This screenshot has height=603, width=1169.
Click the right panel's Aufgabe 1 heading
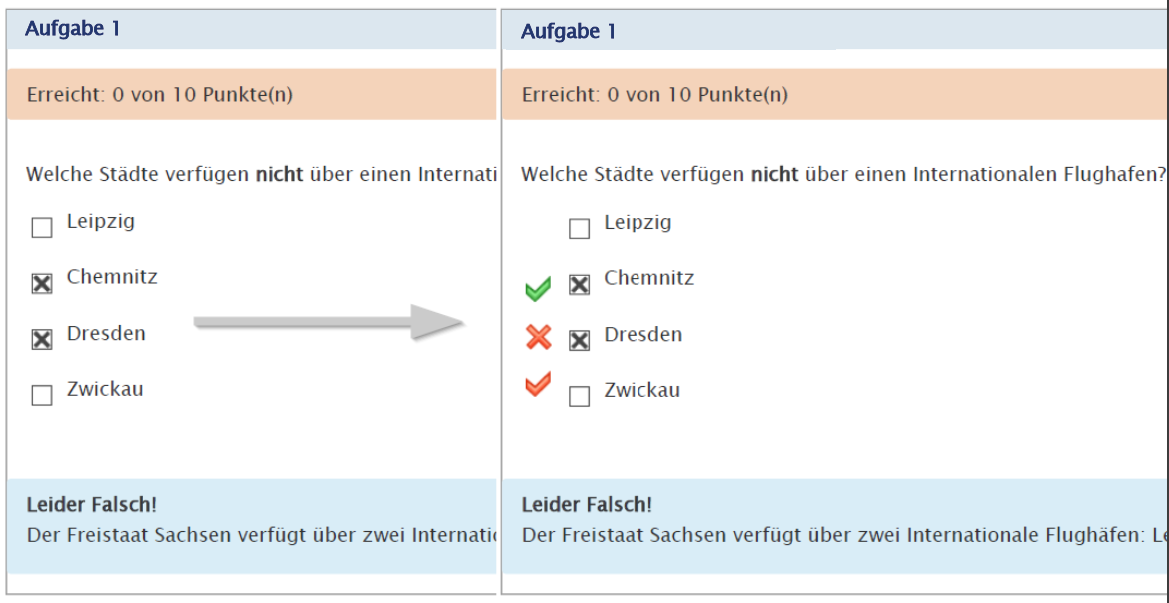coord(569,32)
